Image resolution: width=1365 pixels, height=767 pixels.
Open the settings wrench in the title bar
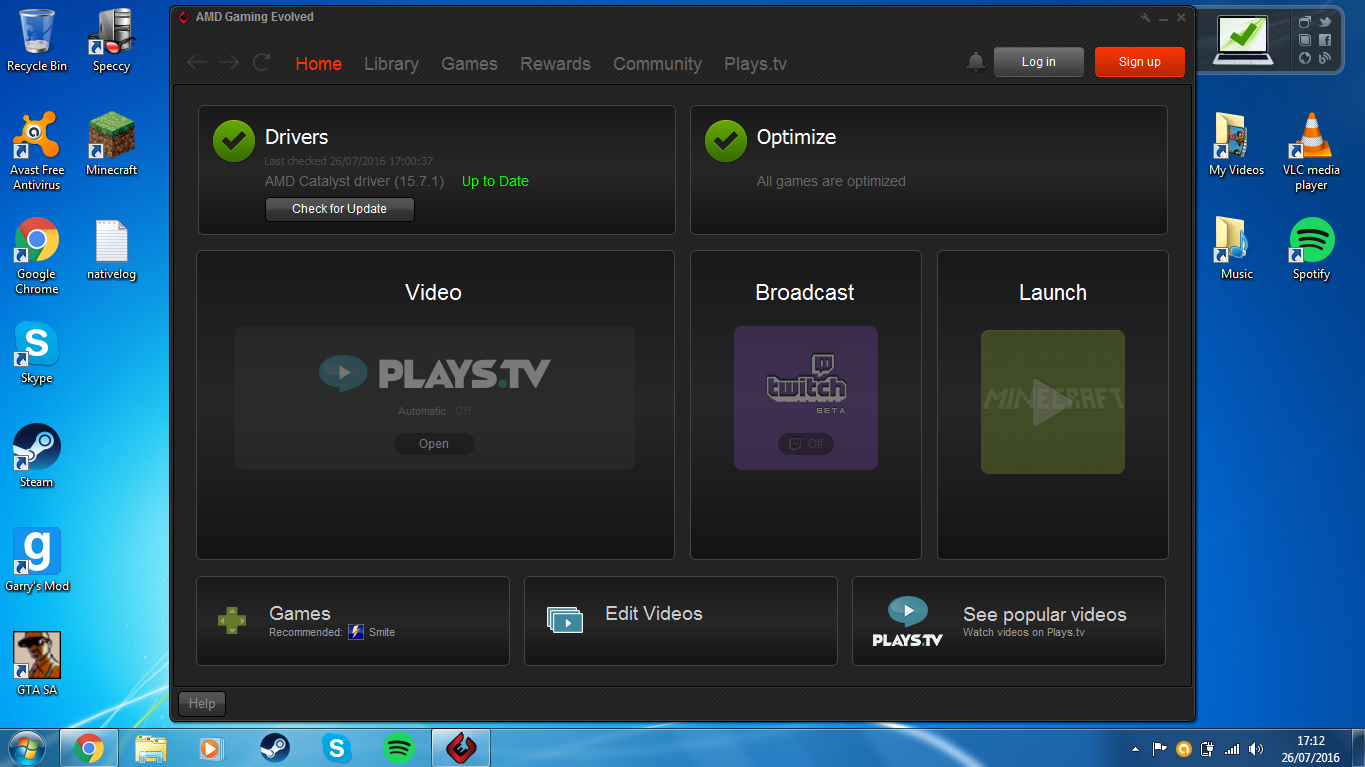tap(1146, 18)
